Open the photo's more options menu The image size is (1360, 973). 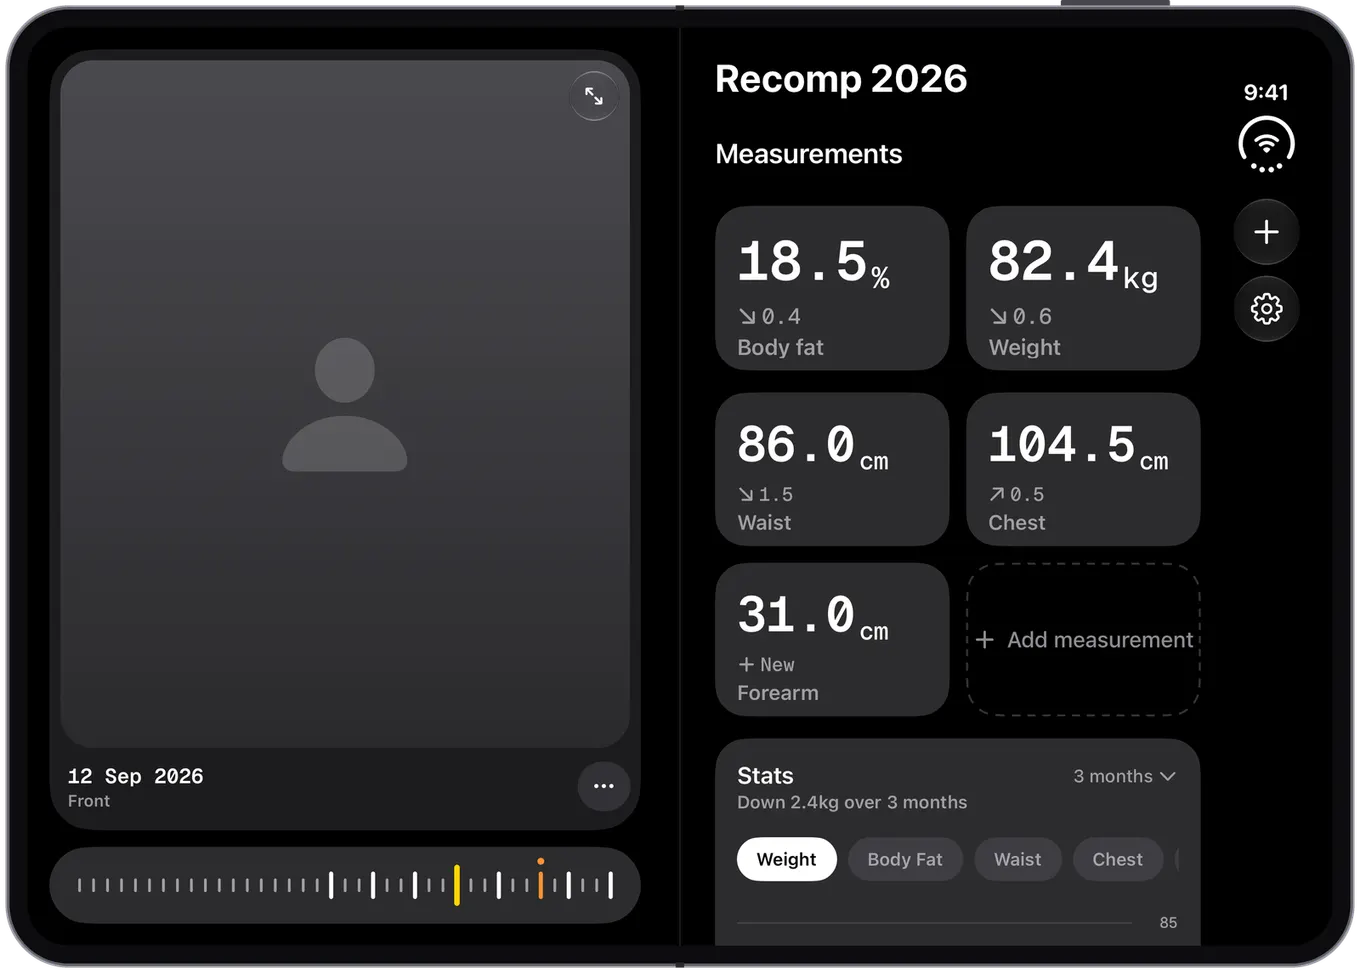tap(604, 786)
